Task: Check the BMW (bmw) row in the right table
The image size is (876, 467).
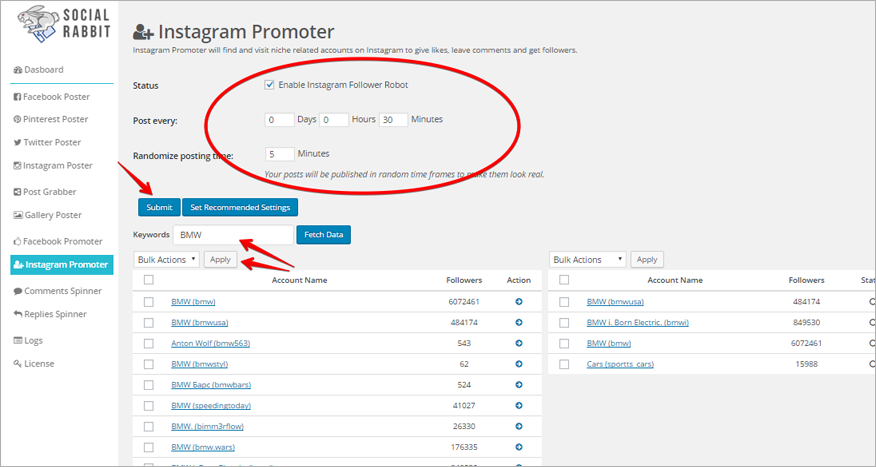Action: click(564, 343)
